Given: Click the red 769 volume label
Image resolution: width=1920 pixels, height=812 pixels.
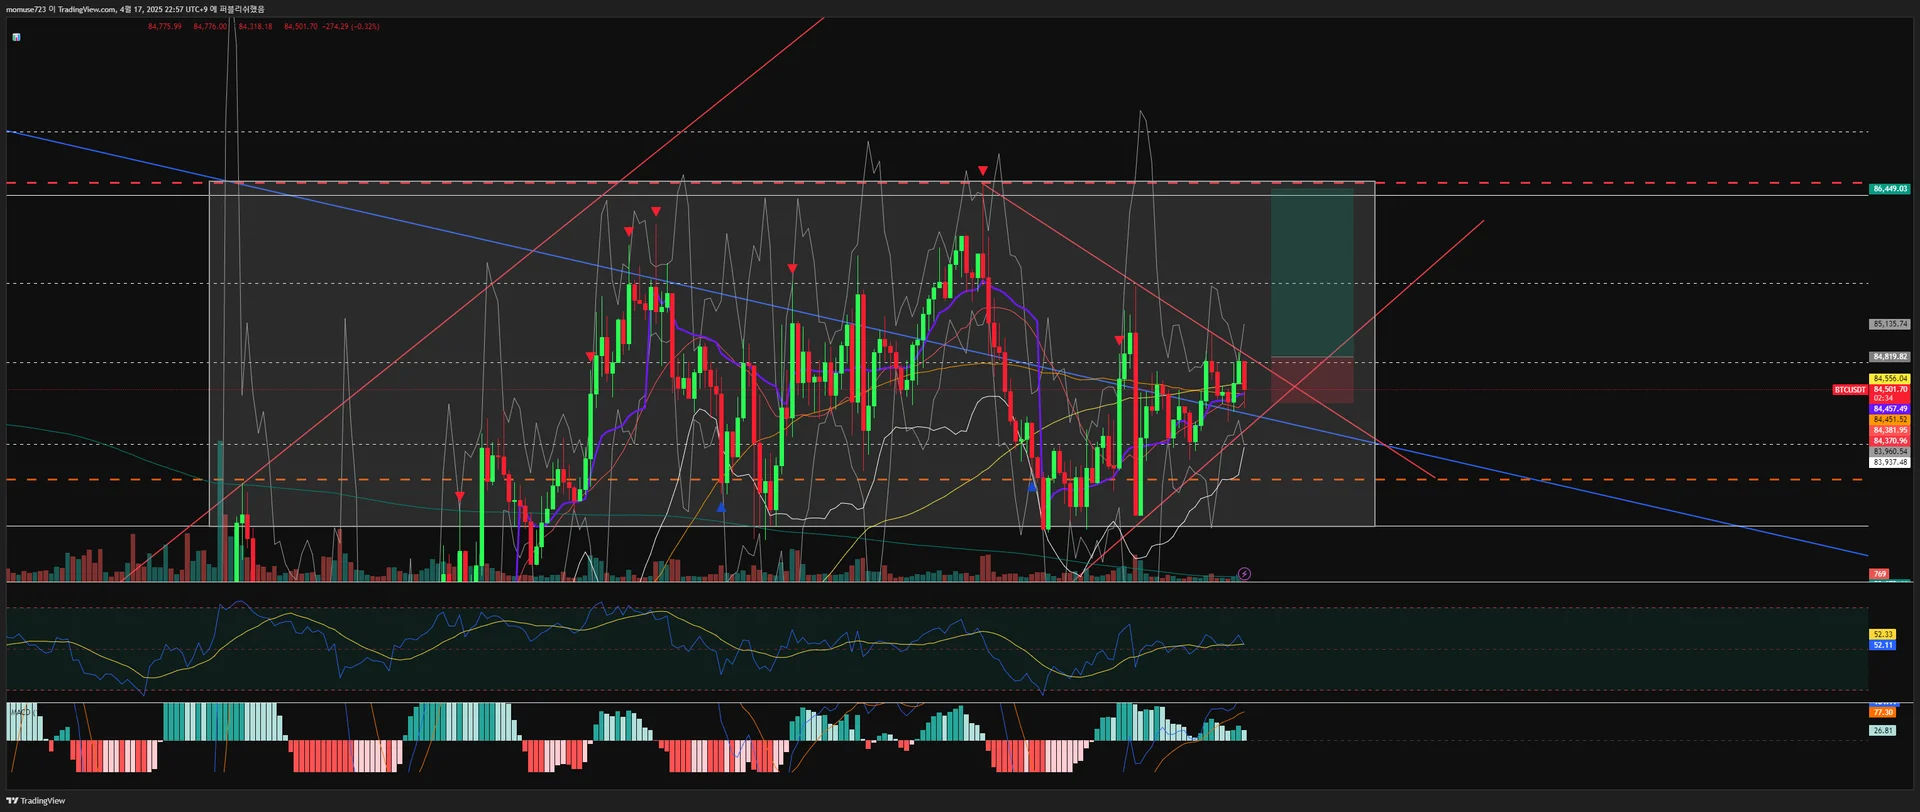Looking at the screenshot, I should point(1880,574).
